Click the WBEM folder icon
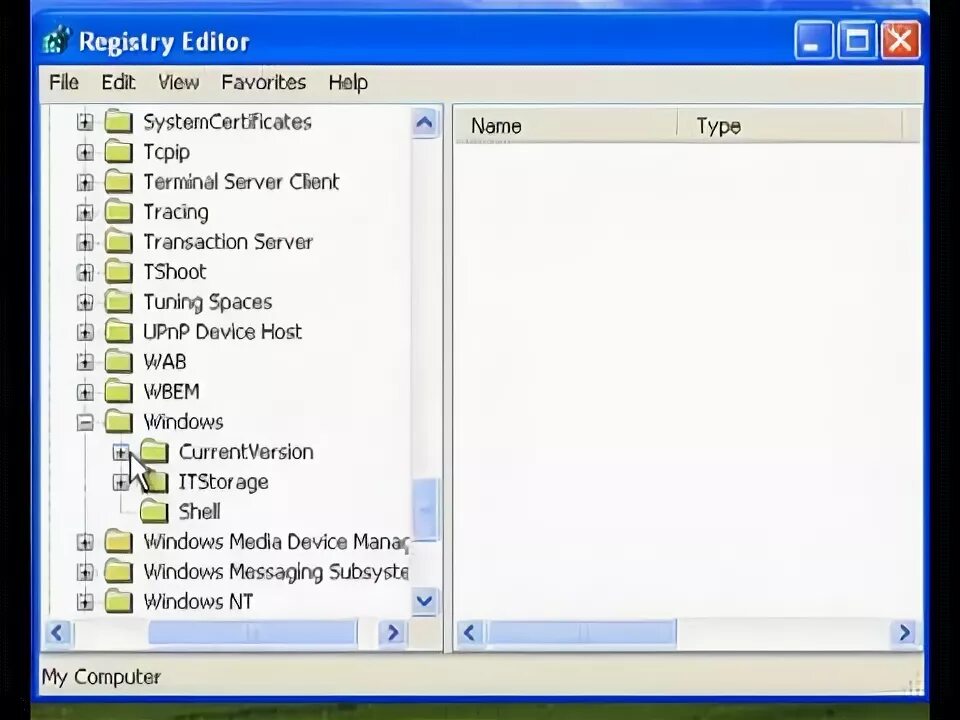The image size is (960, 720). 119,392
